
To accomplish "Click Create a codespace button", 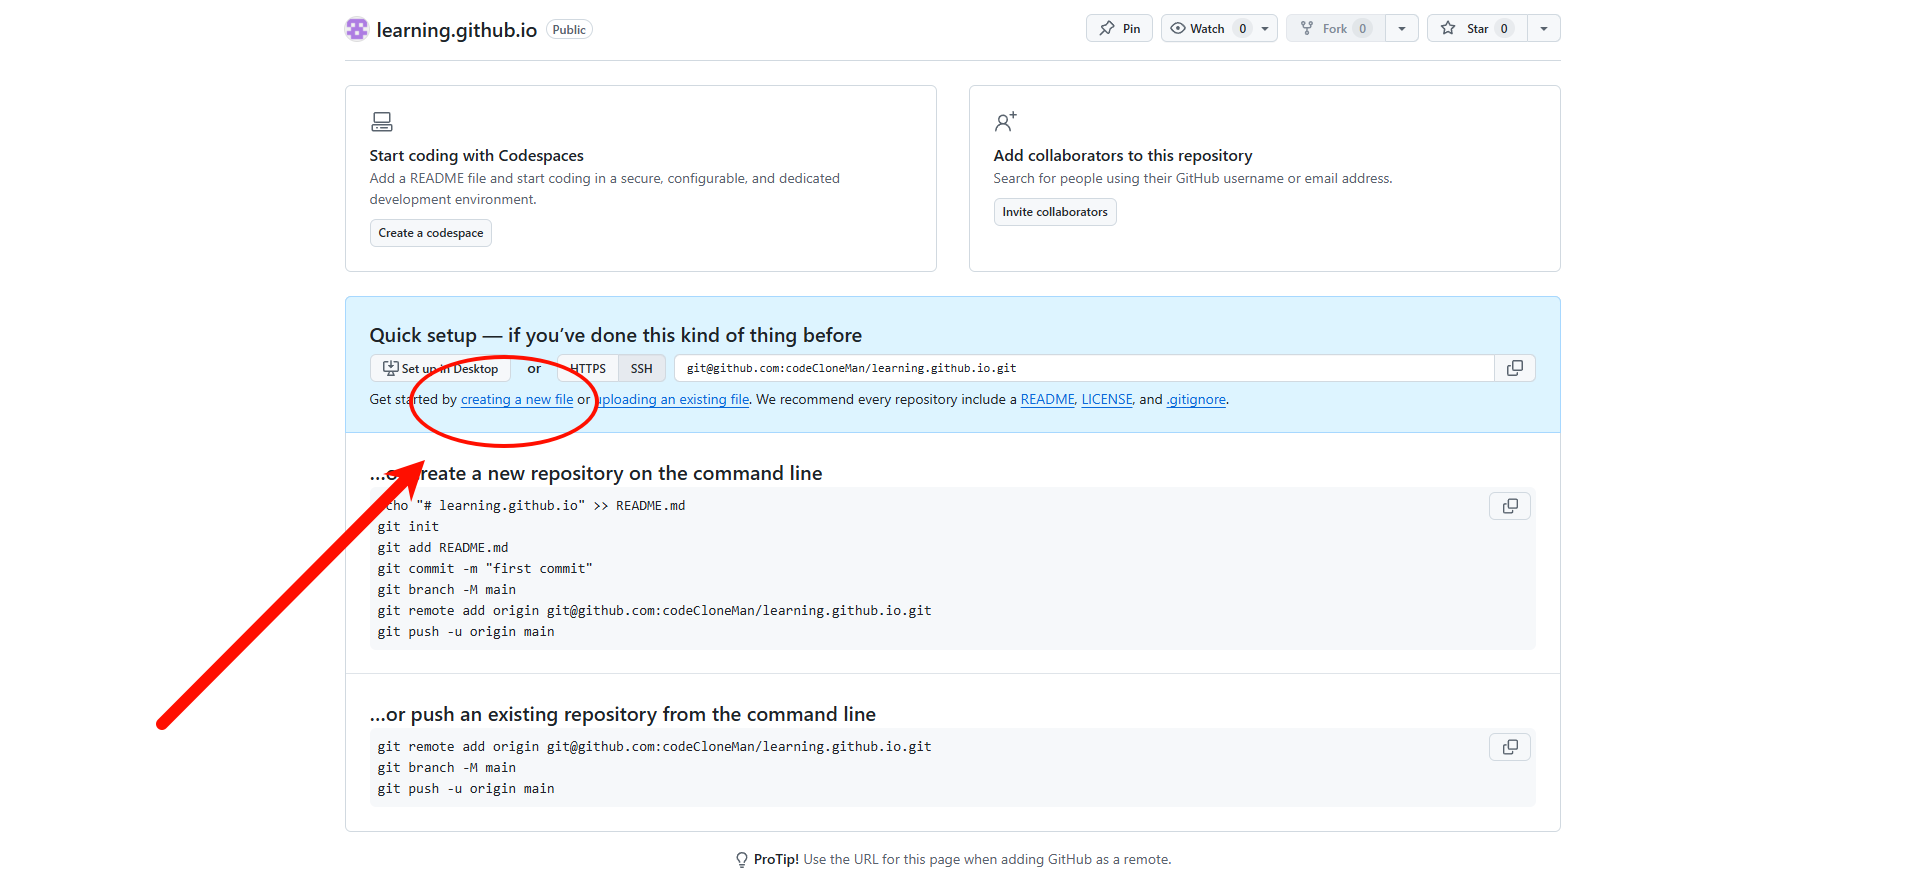I will click(x=430, y=233).
